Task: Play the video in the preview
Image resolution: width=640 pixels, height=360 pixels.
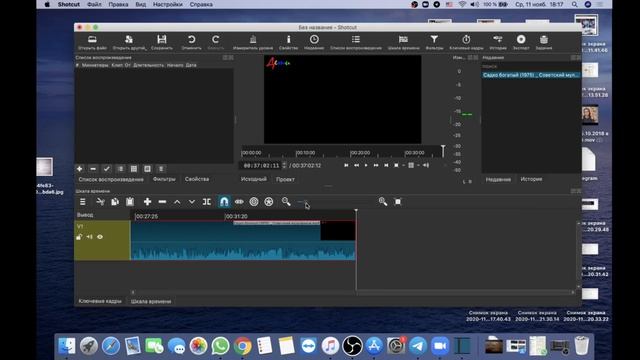Action: pos(366,165)
